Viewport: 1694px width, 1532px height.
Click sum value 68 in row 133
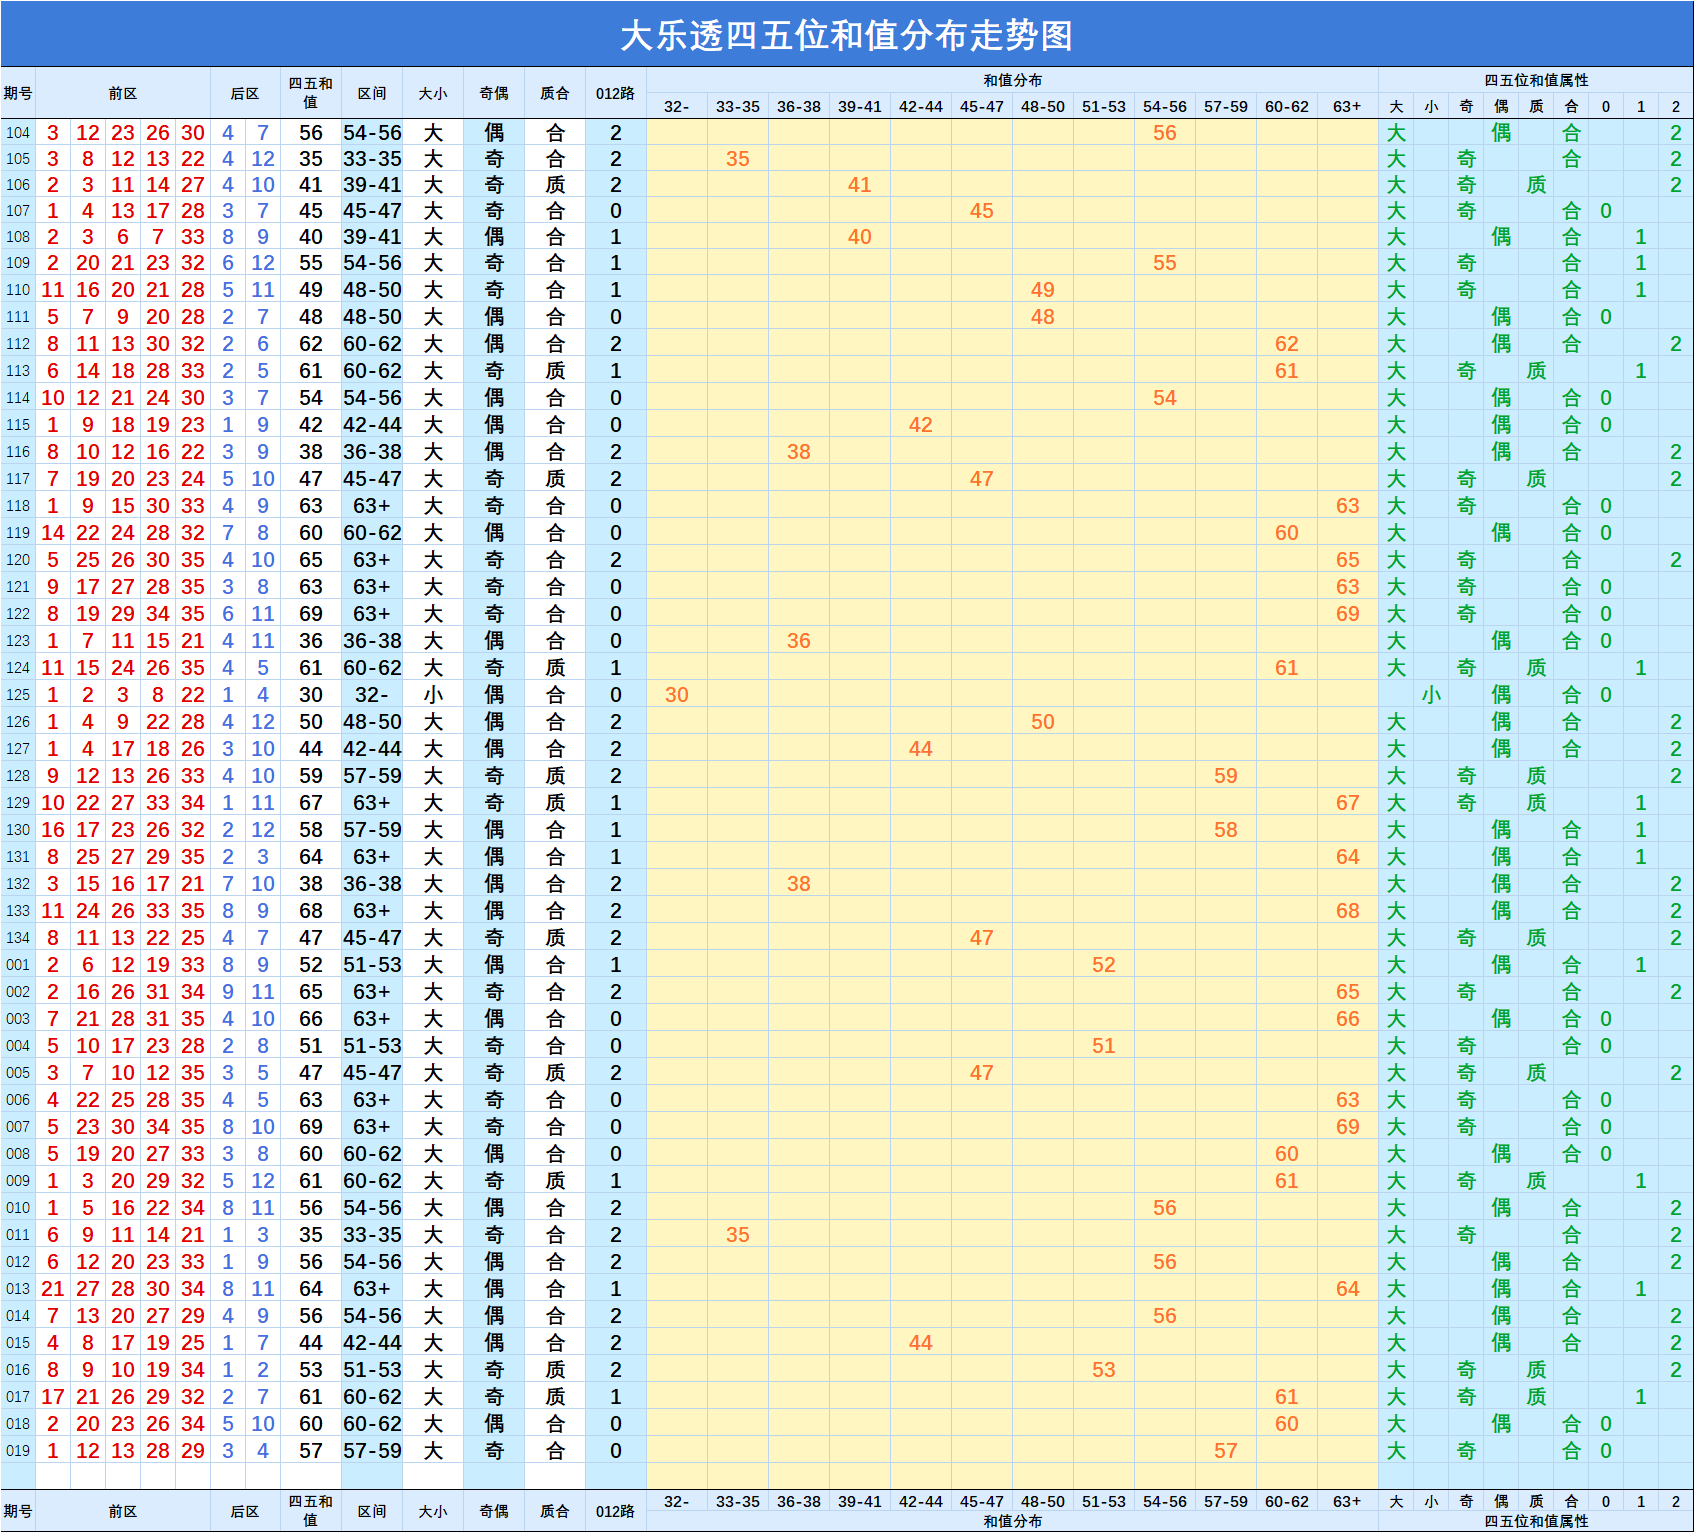(311, 910)
